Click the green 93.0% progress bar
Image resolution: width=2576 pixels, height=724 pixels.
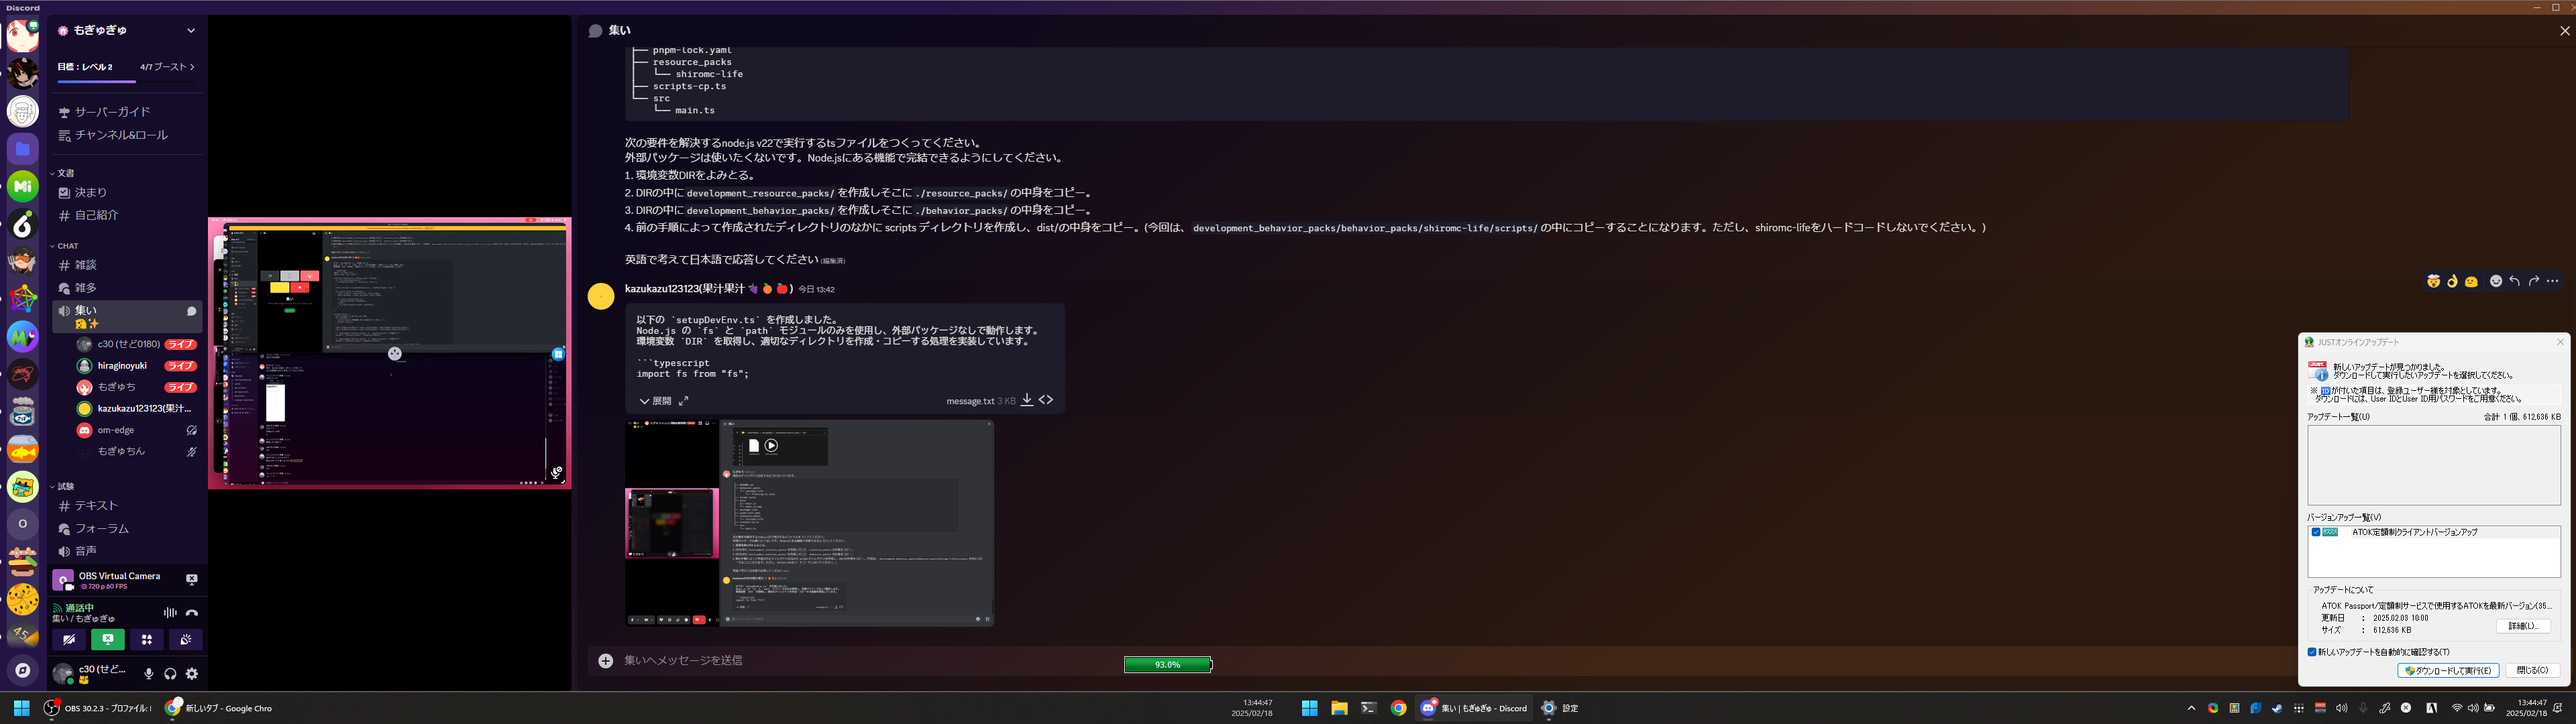pyautogui.click(x=1167, y=665)
